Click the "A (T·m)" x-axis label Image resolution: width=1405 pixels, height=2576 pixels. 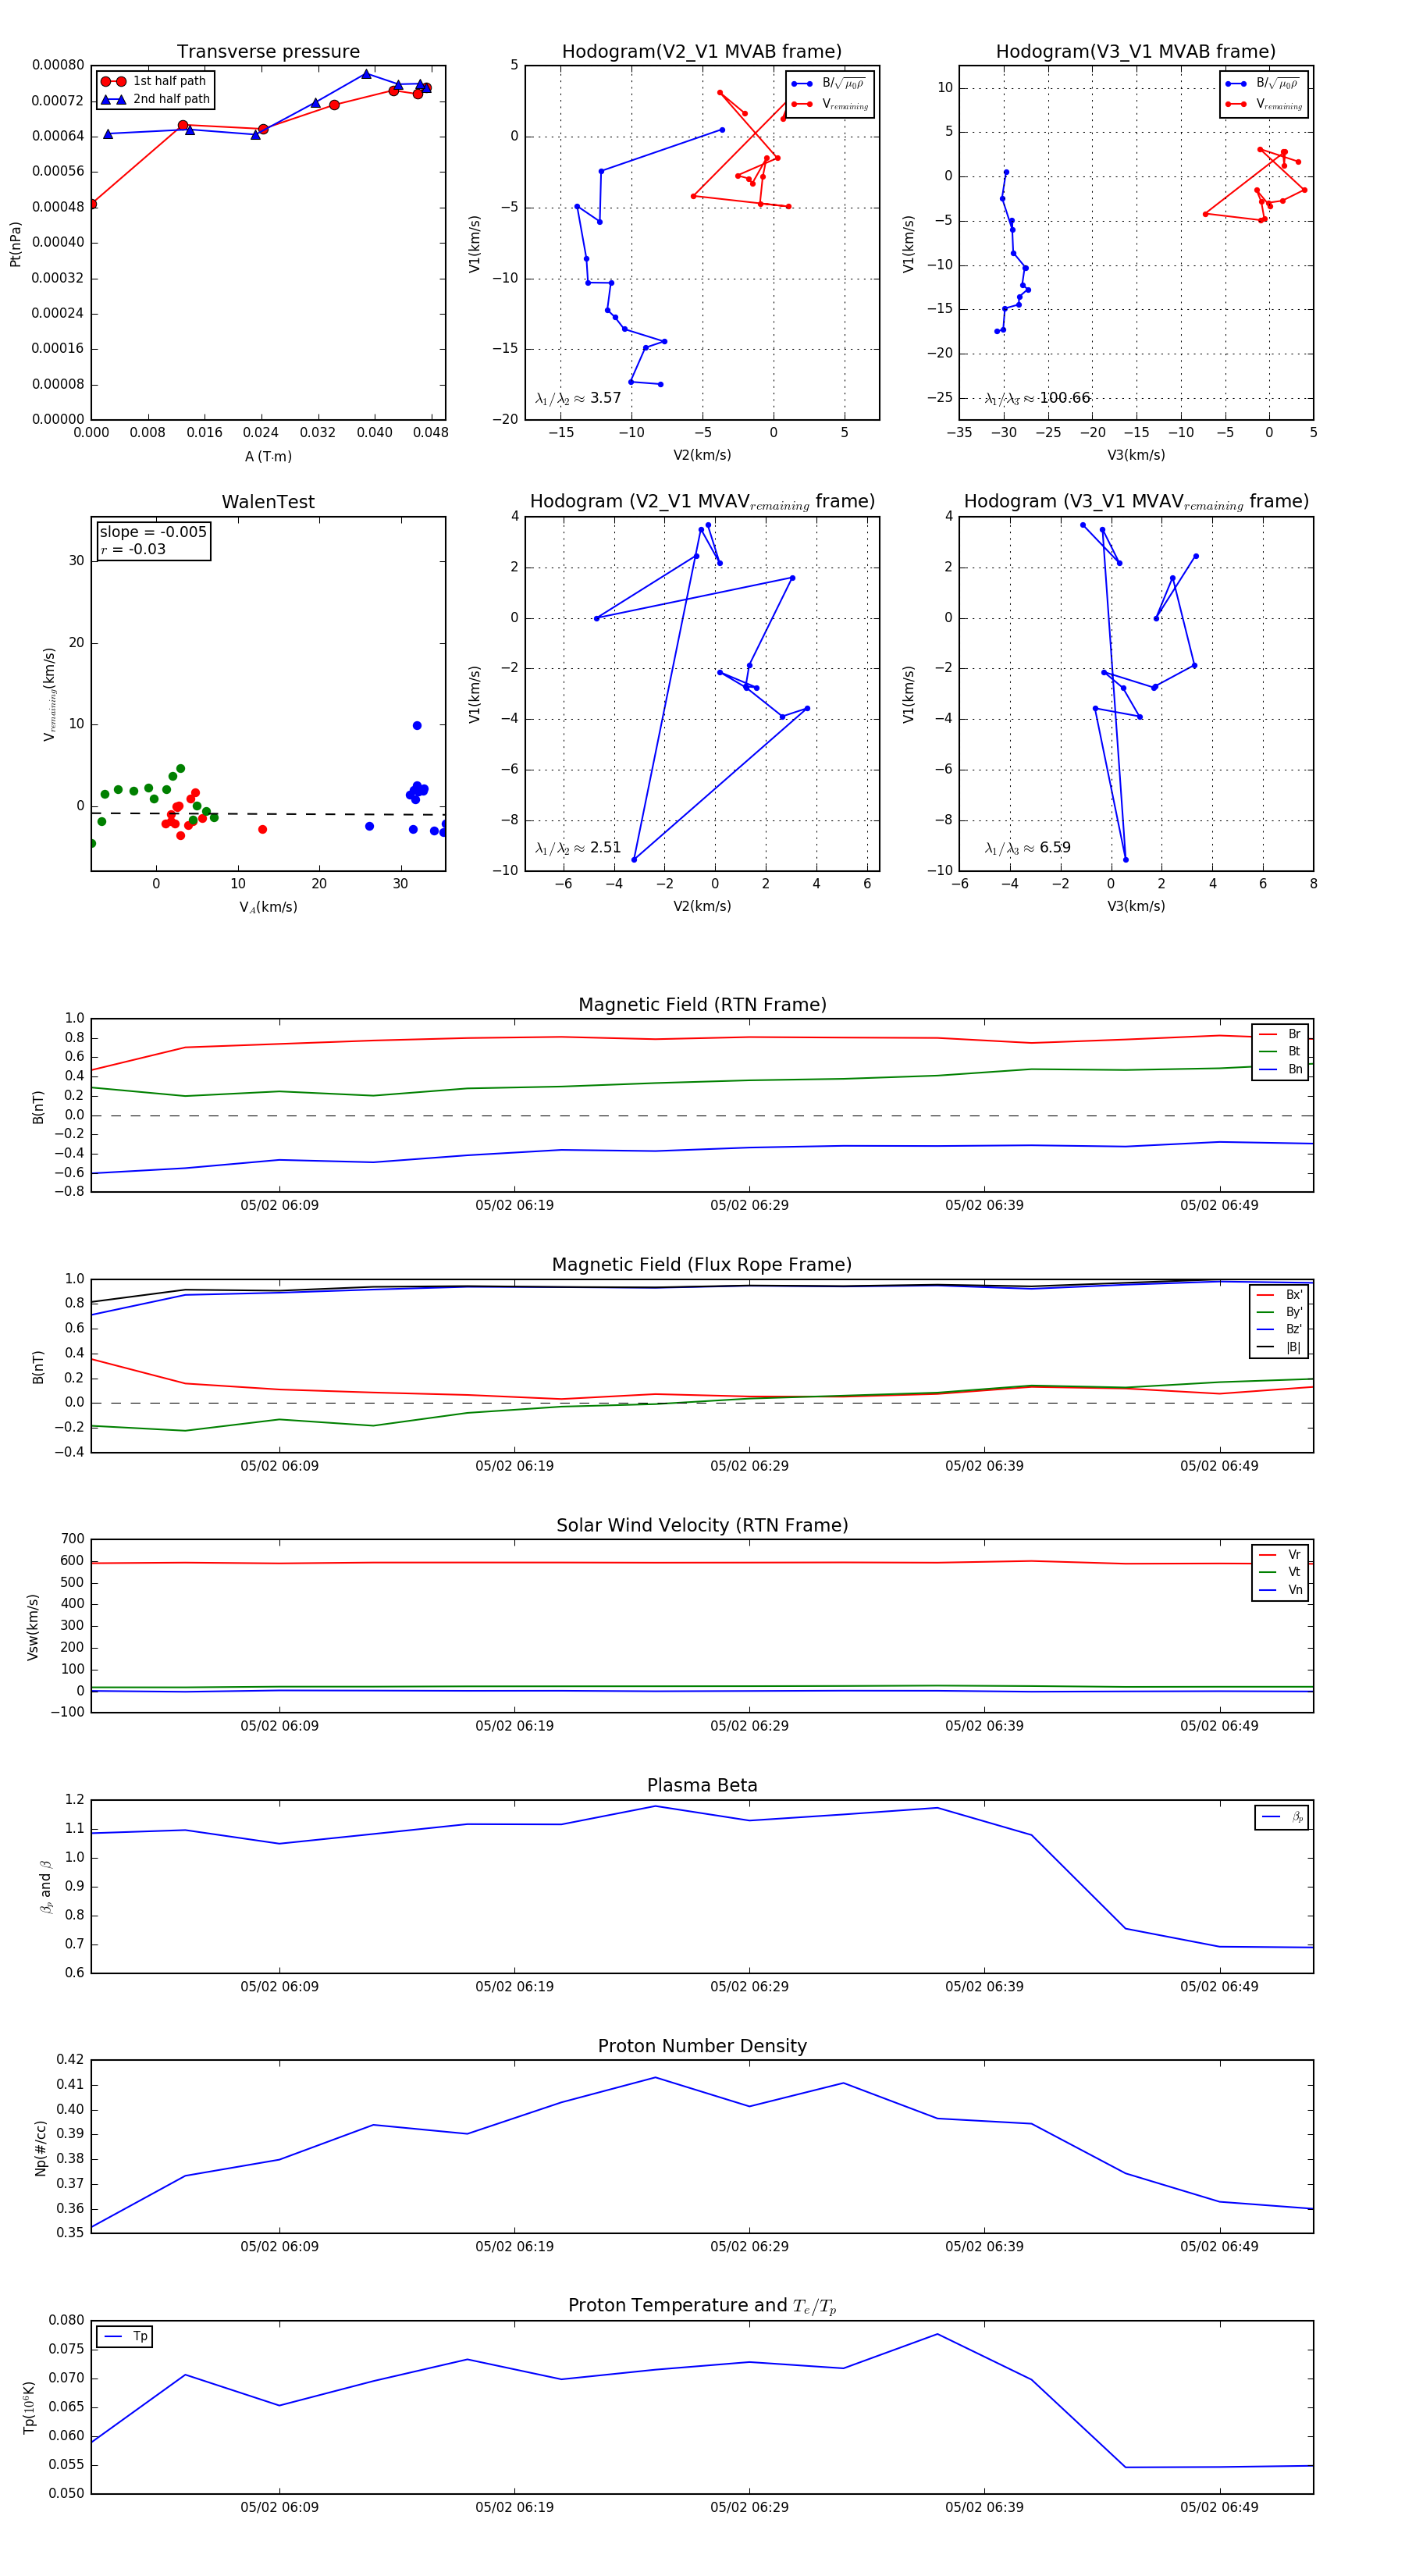click(x=268, y=456)
